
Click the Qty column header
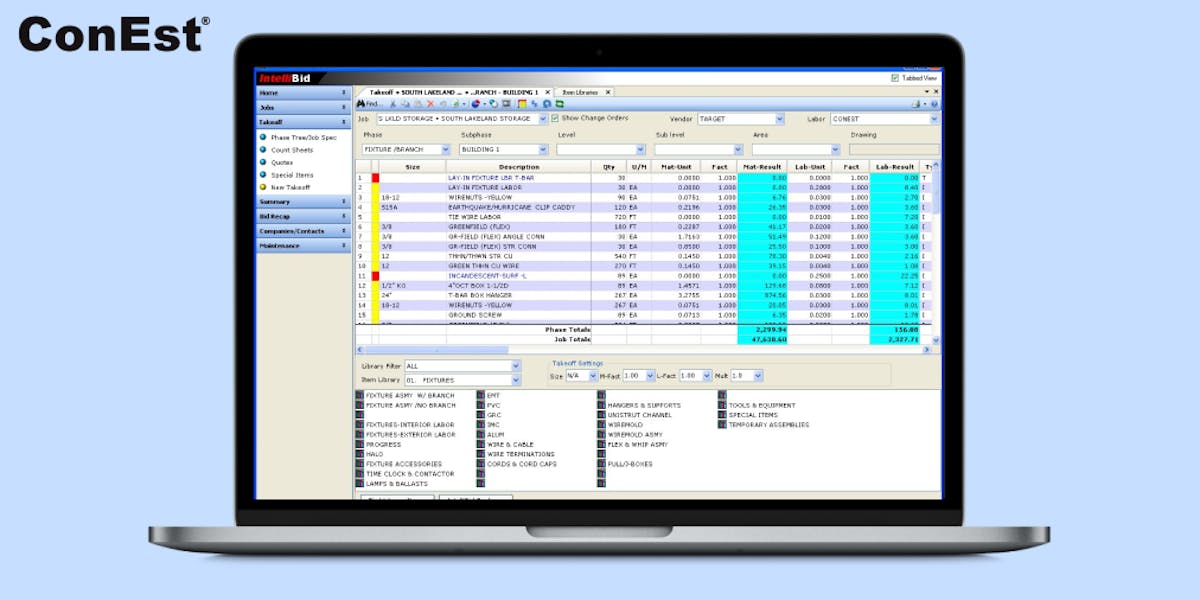click(x=608, y=167)
